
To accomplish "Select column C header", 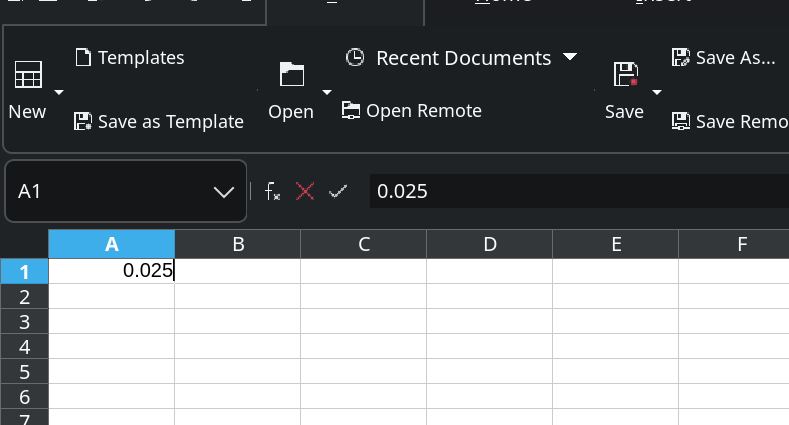I will [x=364, y=244].
